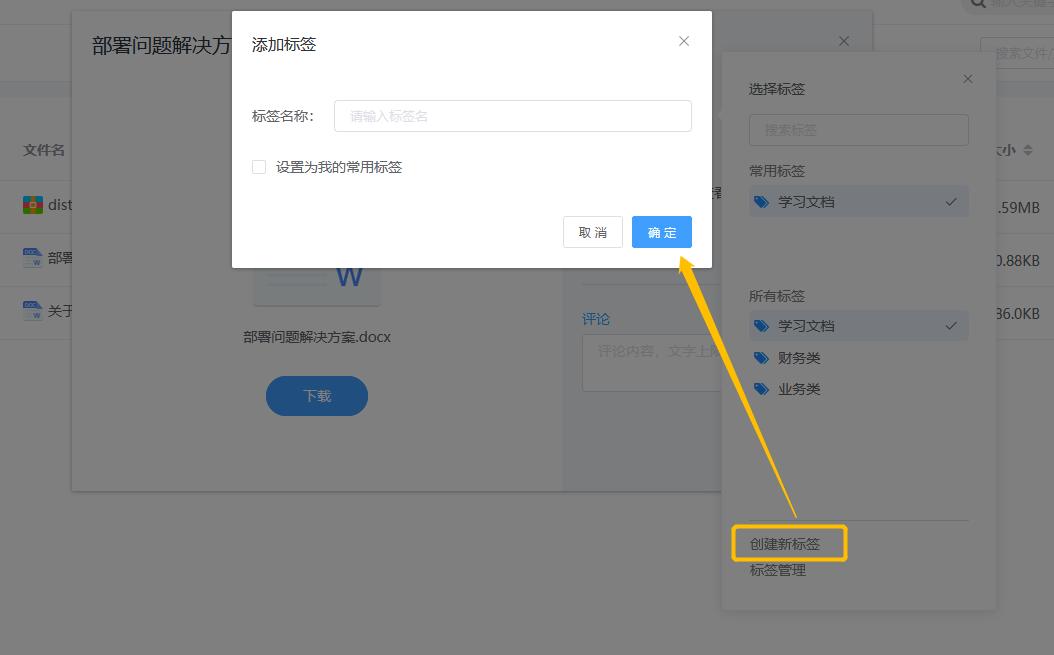Click the 部署 docx file icon
The width and height of the screenshot is (1054, 655).
(x=32, y=258)
